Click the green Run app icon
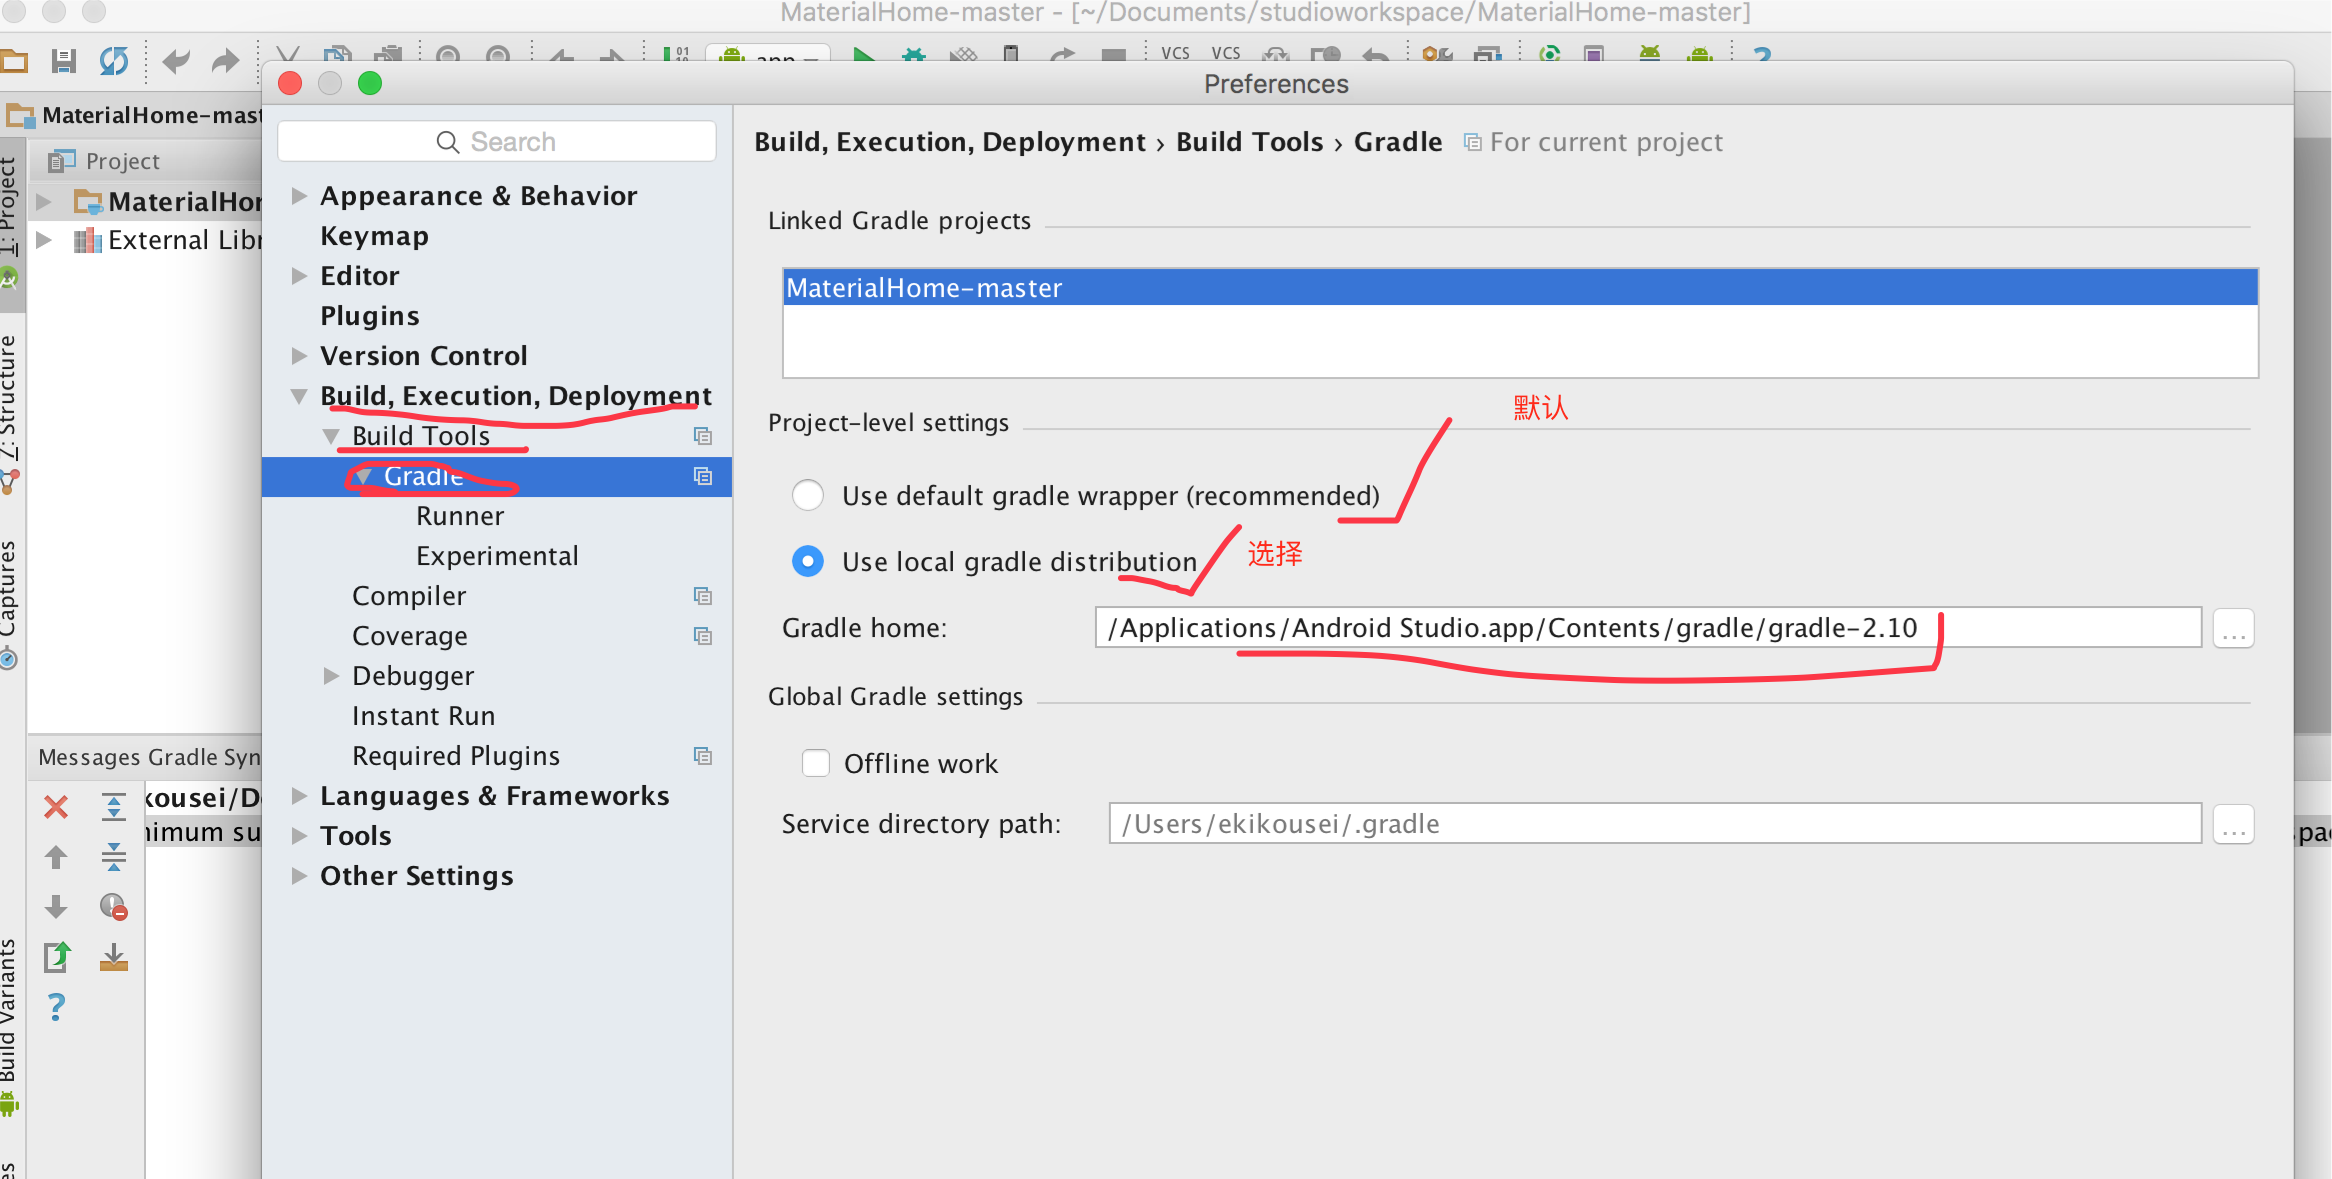2332x1179 pixels. [864, 54]
